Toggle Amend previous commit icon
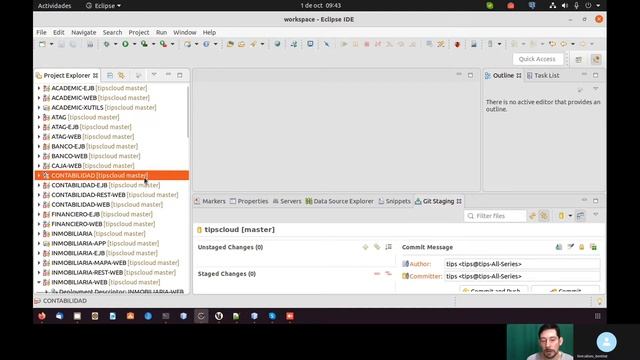The height and width of the screenshot is (360, 640). [x=559, y=247]
